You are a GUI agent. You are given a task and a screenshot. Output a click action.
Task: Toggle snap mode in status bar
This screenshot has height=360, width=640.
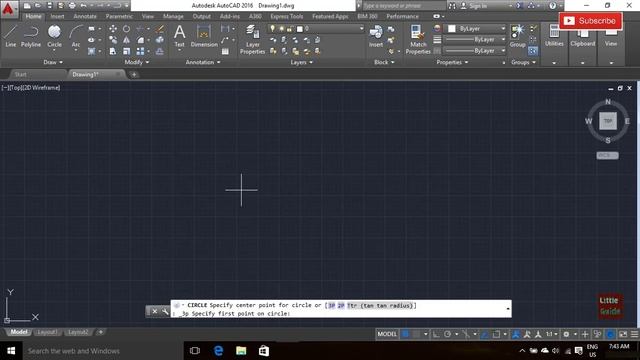[x=416, y=334]
